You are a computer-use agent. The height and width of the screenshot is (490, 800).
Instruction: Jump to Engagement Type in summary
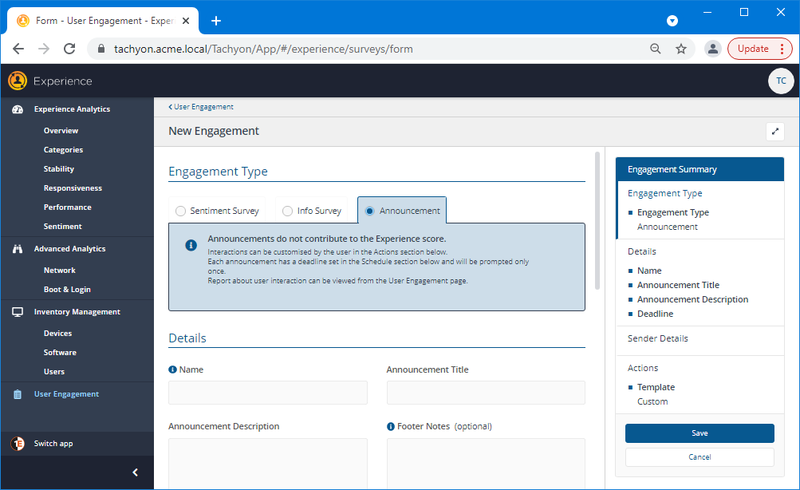coord(665,193)
